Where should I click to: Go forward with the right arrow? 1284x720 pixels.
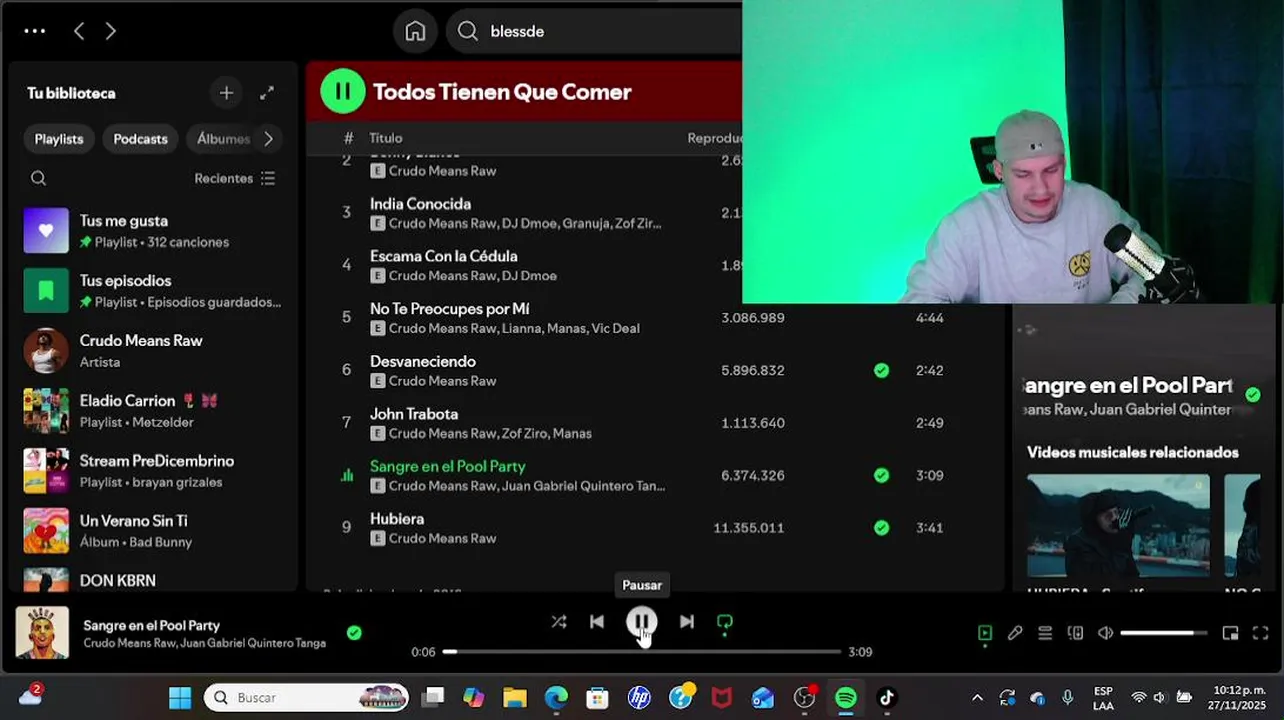pos(110,31)
